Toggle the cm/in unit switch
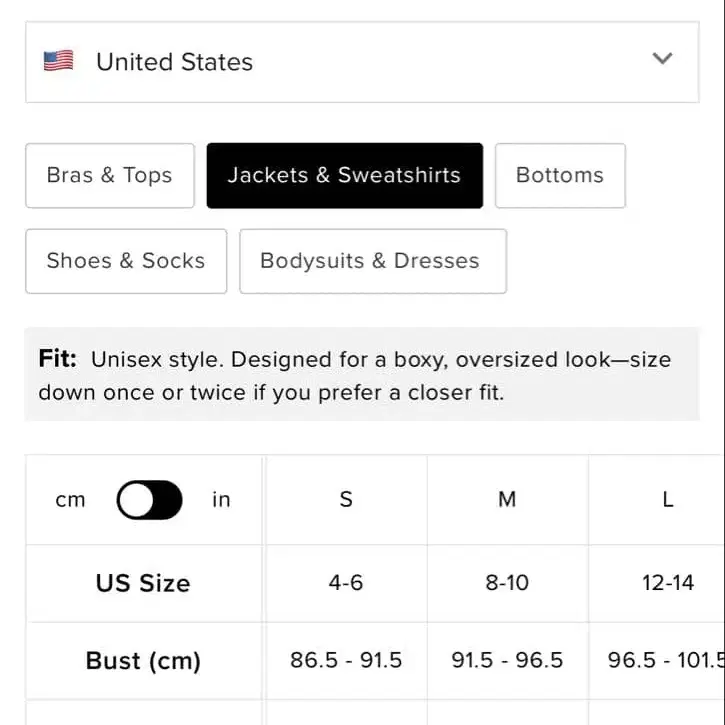Screen dimensions: 725x725 [150, 500]
